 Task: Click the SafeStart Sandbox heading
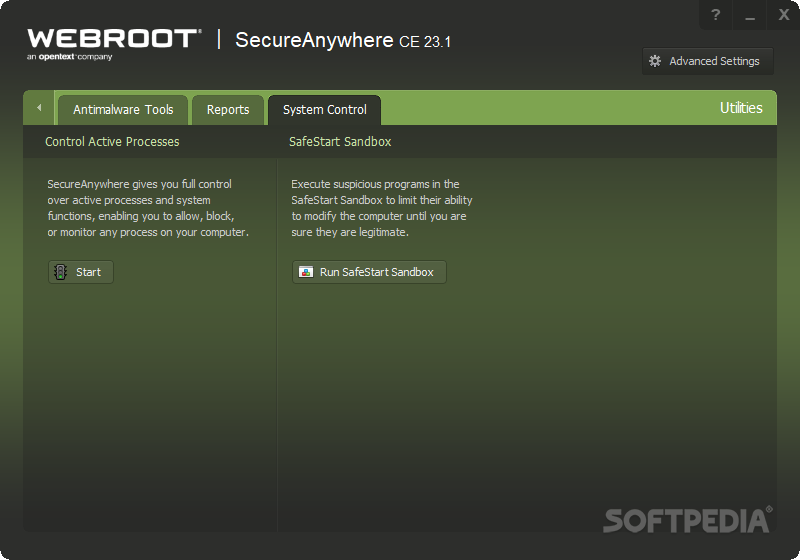tap(340, 142)
